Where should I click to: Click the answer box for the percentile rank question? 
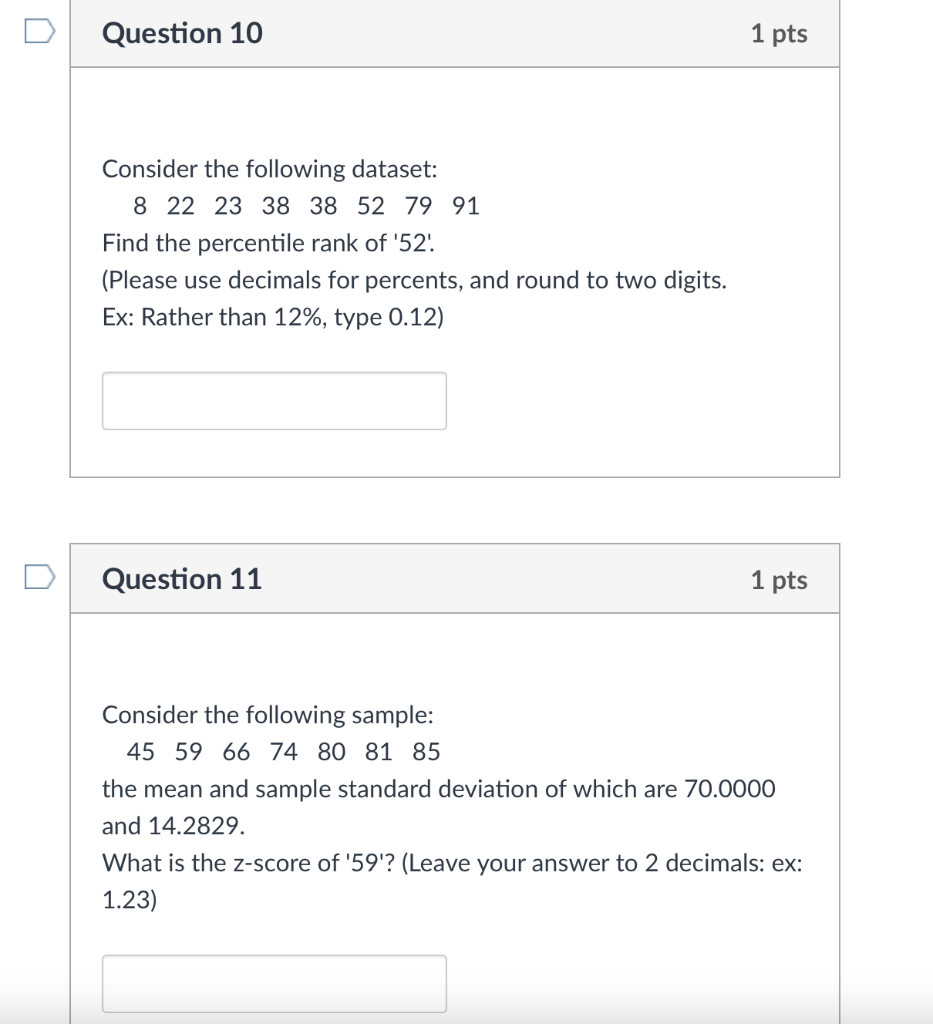pyautogui.click(x=274, y=400)
